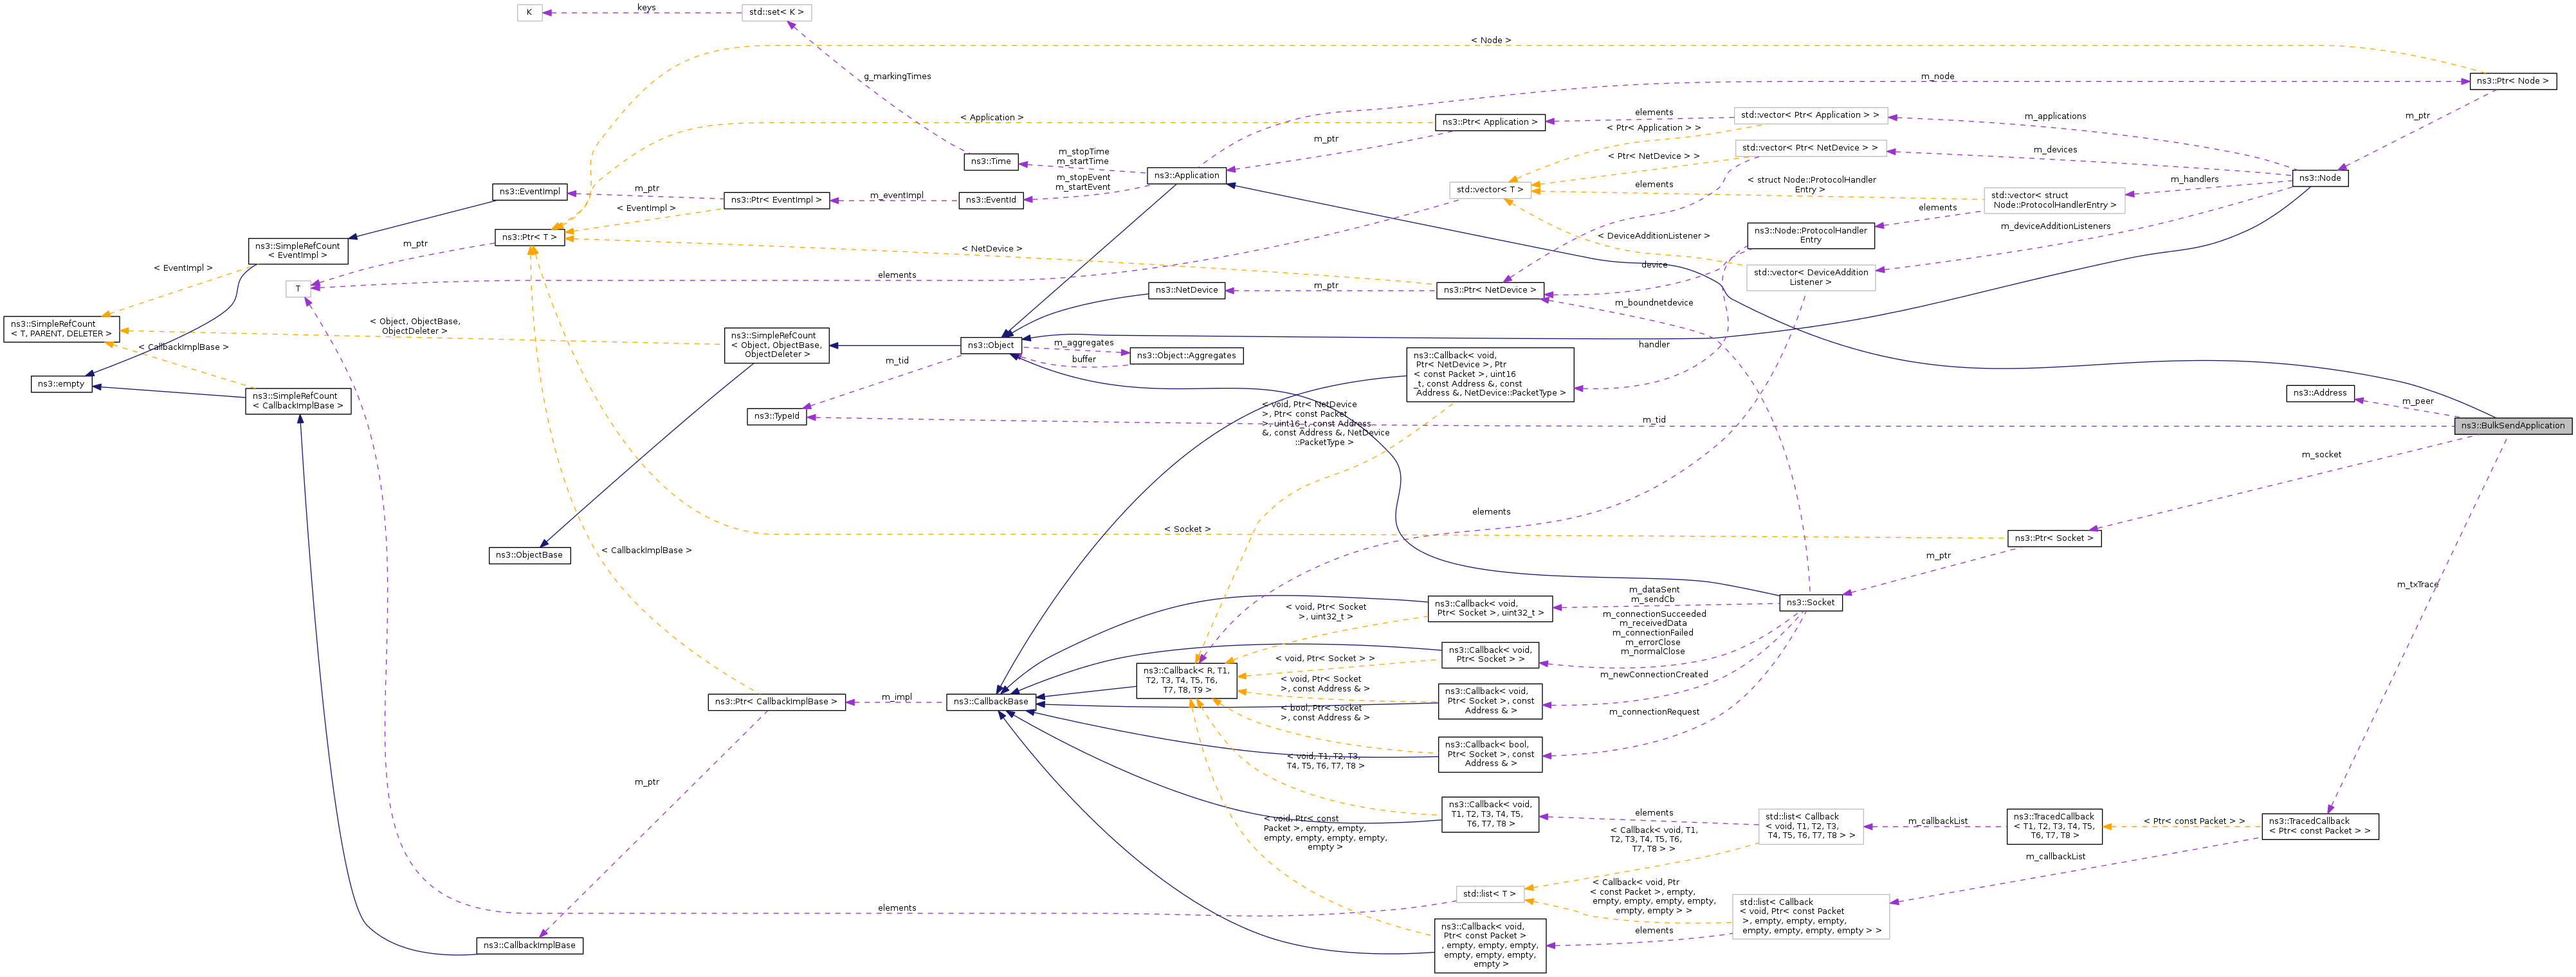Open the ns3::Time class node
2576x977 pixels.
[991, 161]
